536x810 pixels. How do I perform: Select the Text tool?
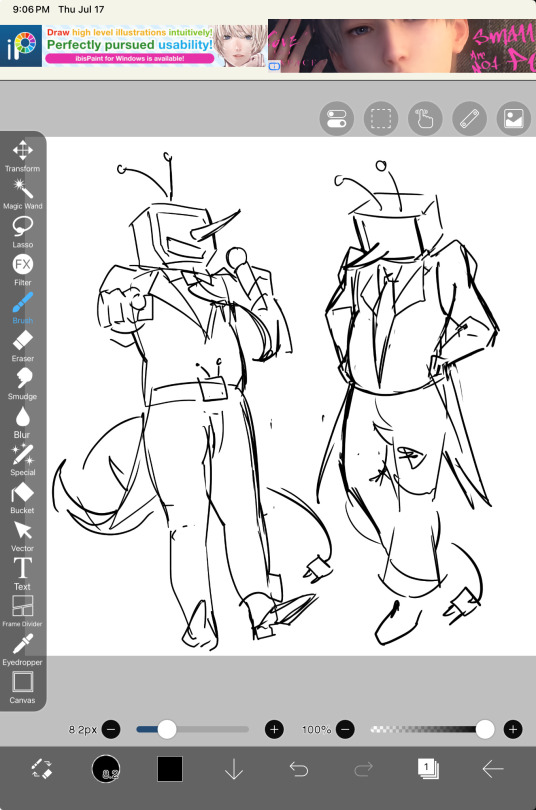[22, 574]
